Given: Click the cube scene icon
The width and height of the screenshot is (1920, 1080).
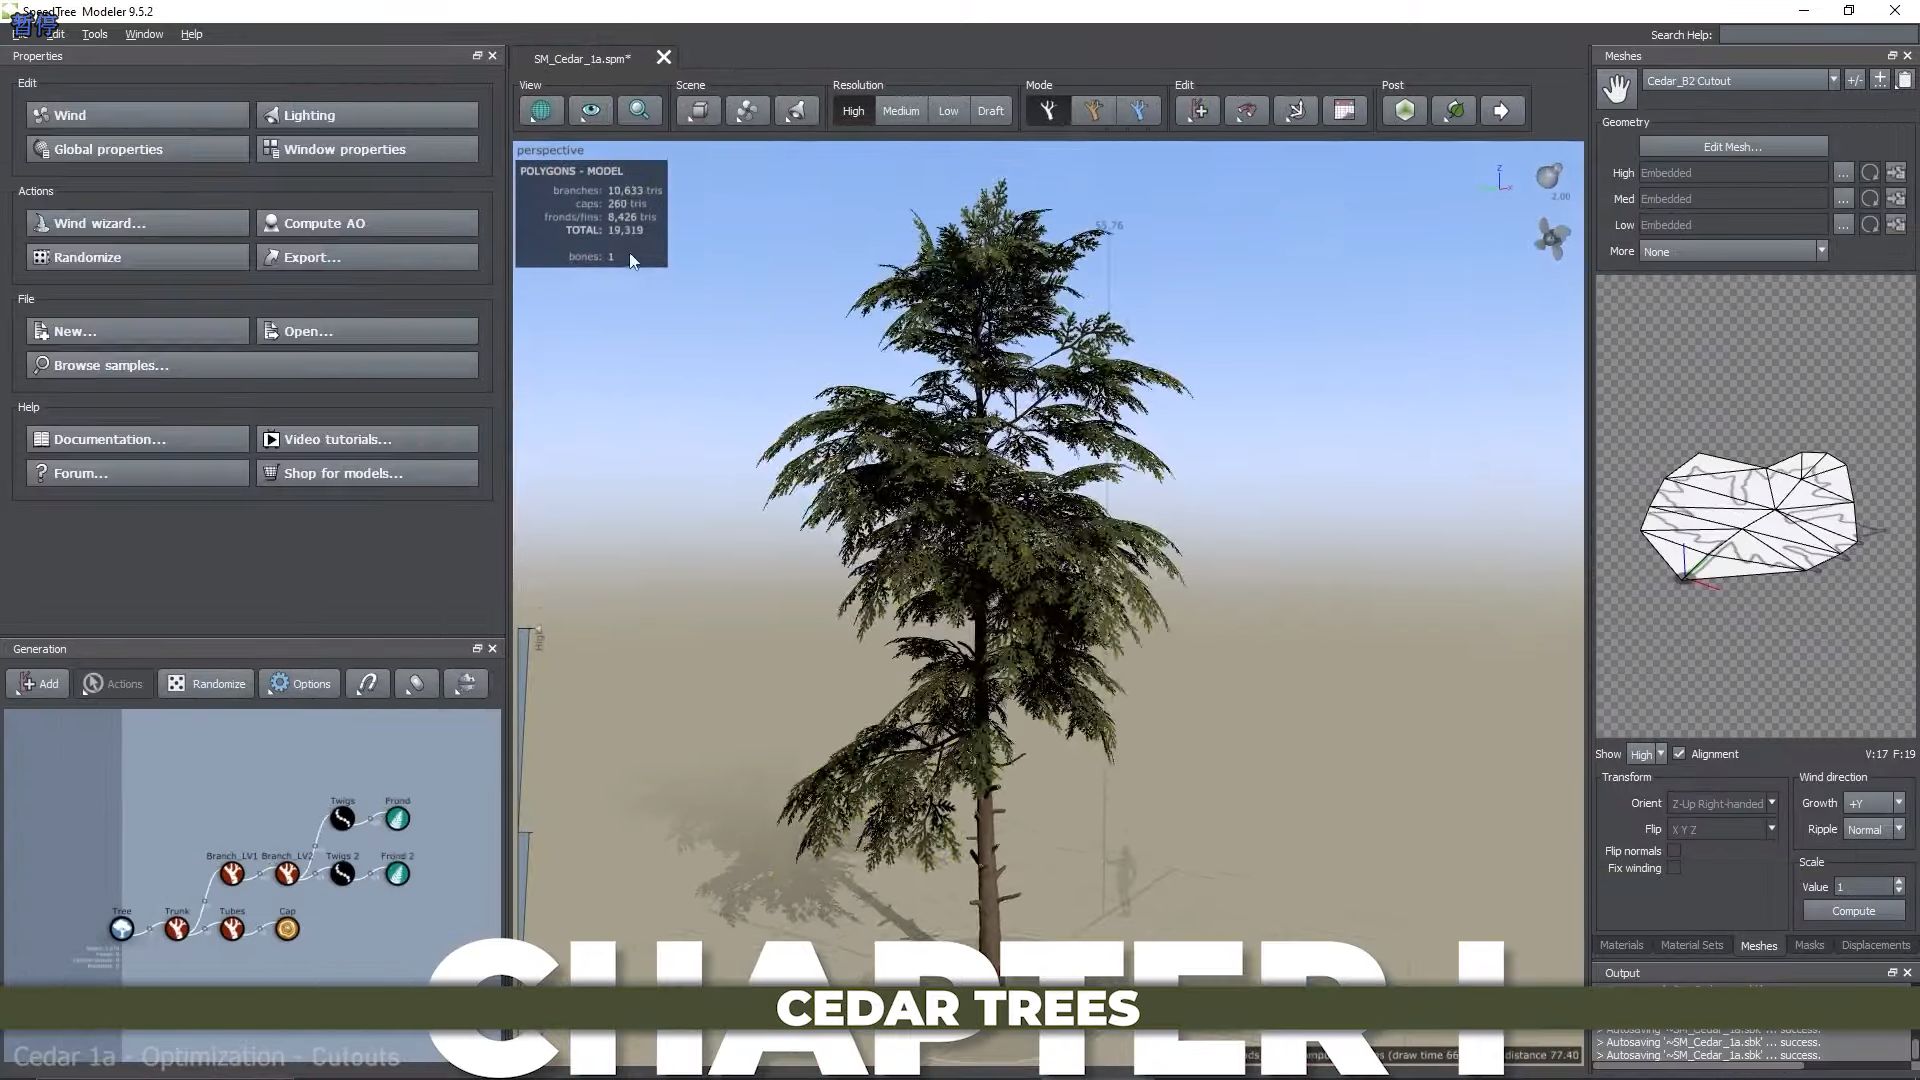Looking at the screenshot, I should coord(698,111).
